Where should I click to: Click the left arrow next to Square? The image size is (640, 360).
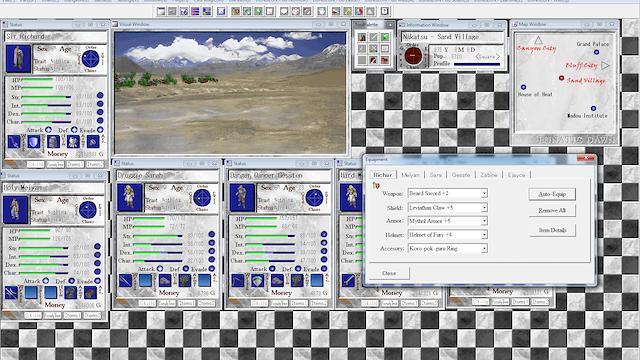477,57
